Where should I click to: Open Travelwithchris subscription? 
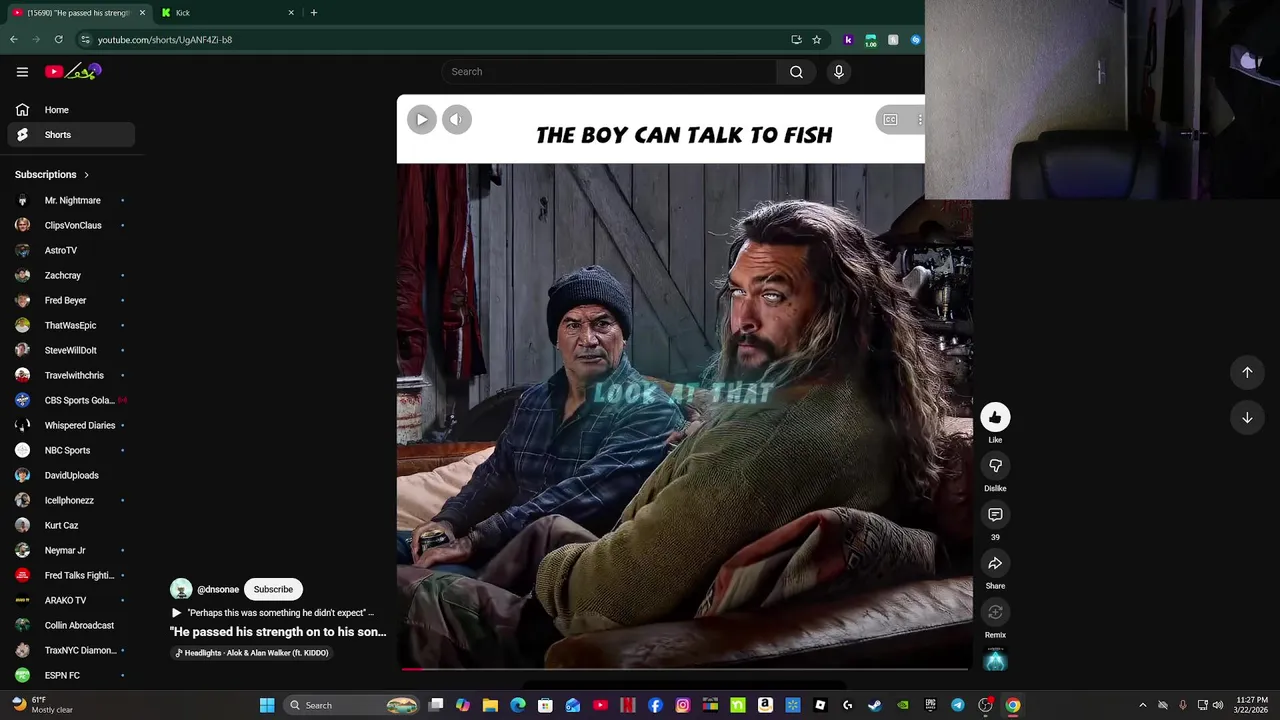(x=71, y=375)
